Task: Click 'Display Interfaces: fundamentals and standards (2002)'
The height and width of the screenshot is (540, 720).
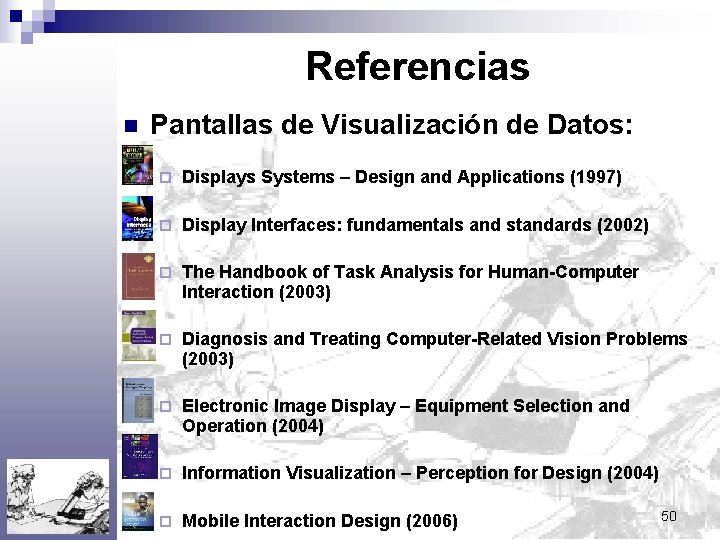Action: tap(415, 225)
